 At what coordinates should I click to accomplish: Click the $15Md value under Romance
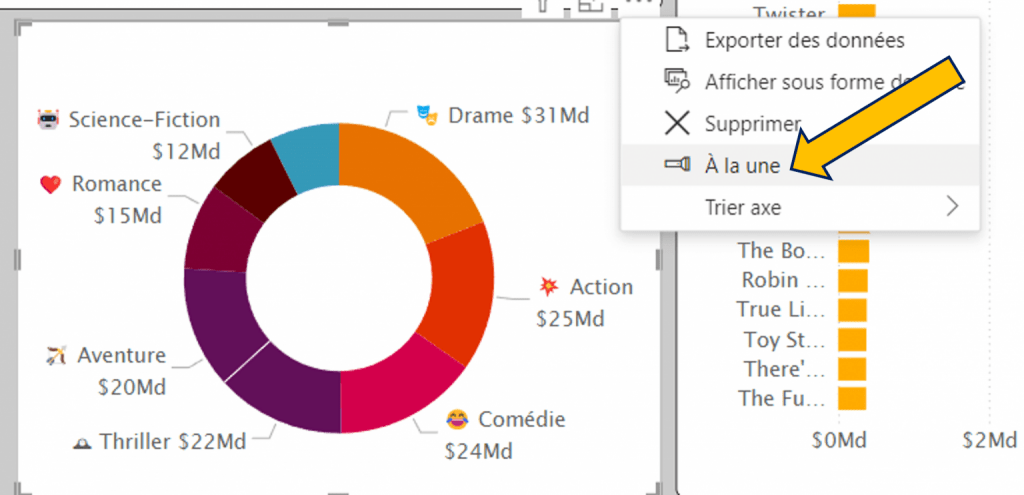[127, 216]
